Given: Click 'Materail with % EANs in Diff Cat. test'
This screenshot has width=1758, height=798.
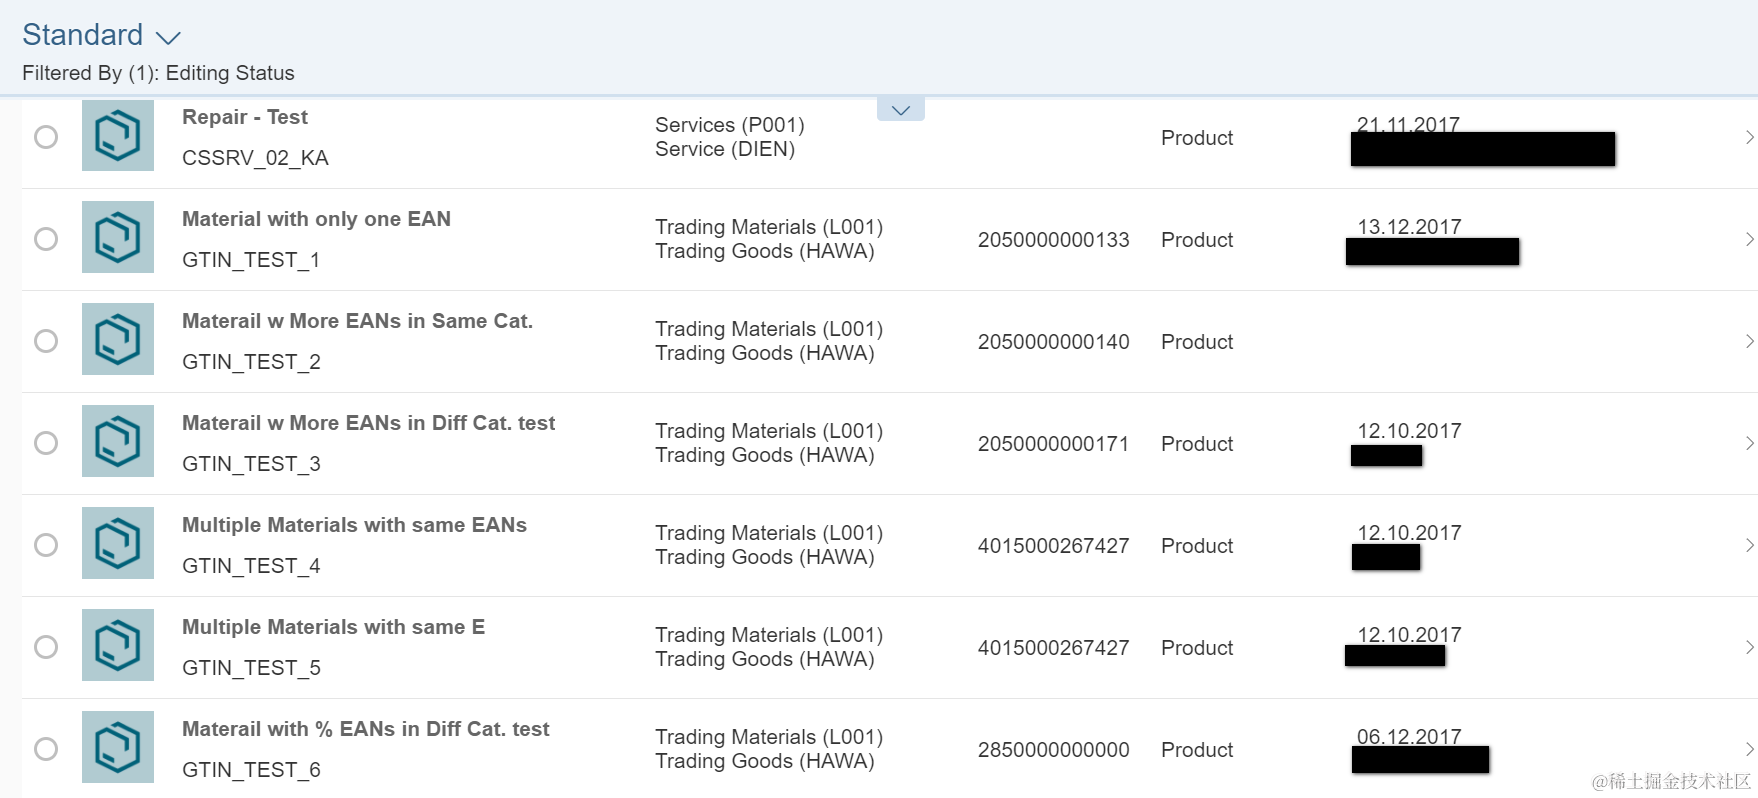Looking at the screenshot, I should 365,729.
